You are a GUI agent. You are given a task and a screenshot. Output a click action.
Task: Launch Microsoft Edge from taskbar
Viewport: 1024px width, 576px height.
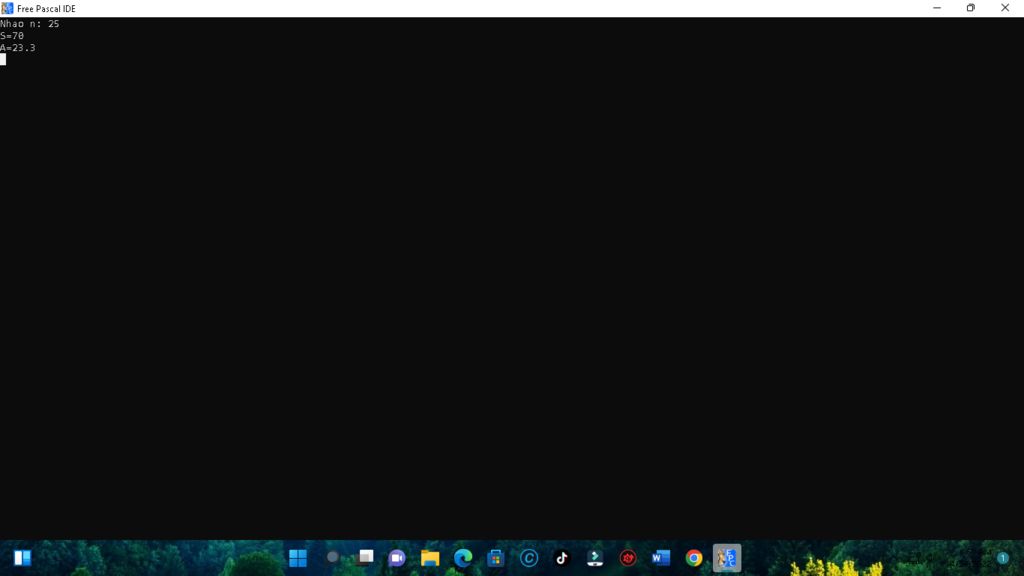[x=463, y=558]
